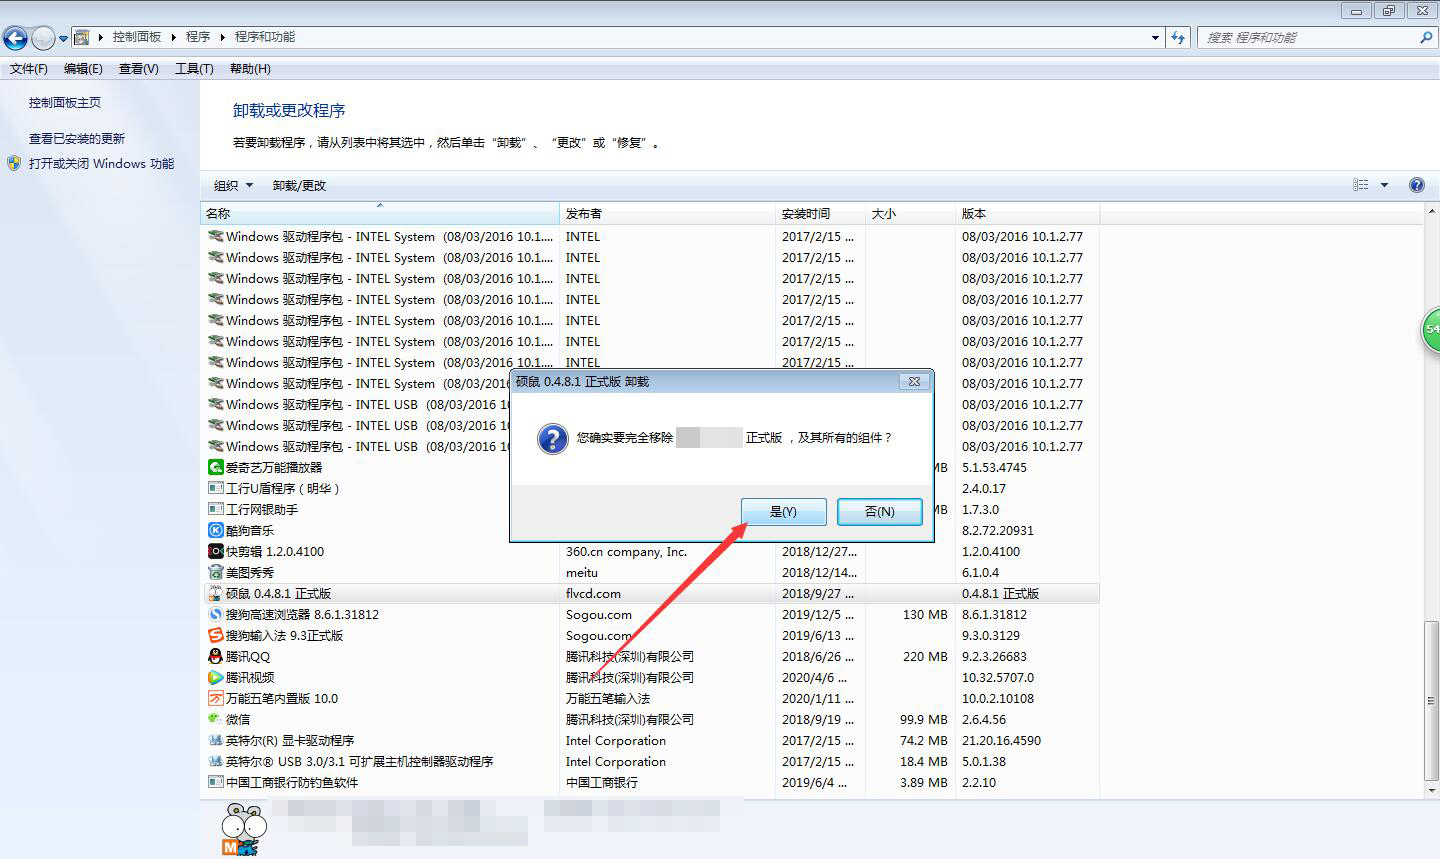
Task: Click 控制面板 in the address breadcrumb
Action: click(137, 37)
